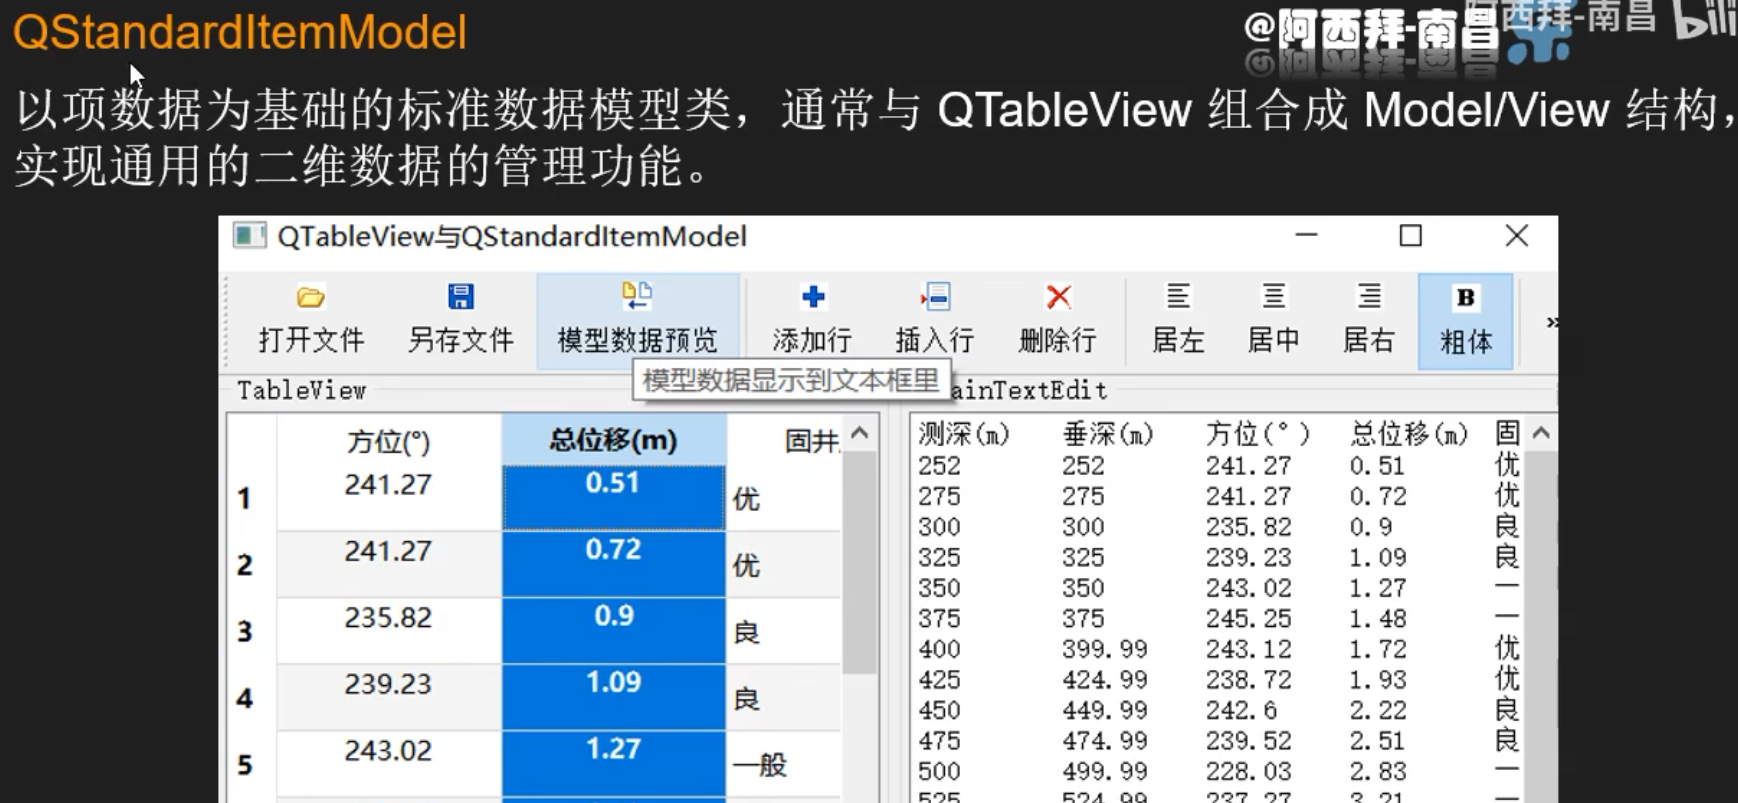Select the cell containing 1.09
The image size is (1738, 803).
(613, 696)
